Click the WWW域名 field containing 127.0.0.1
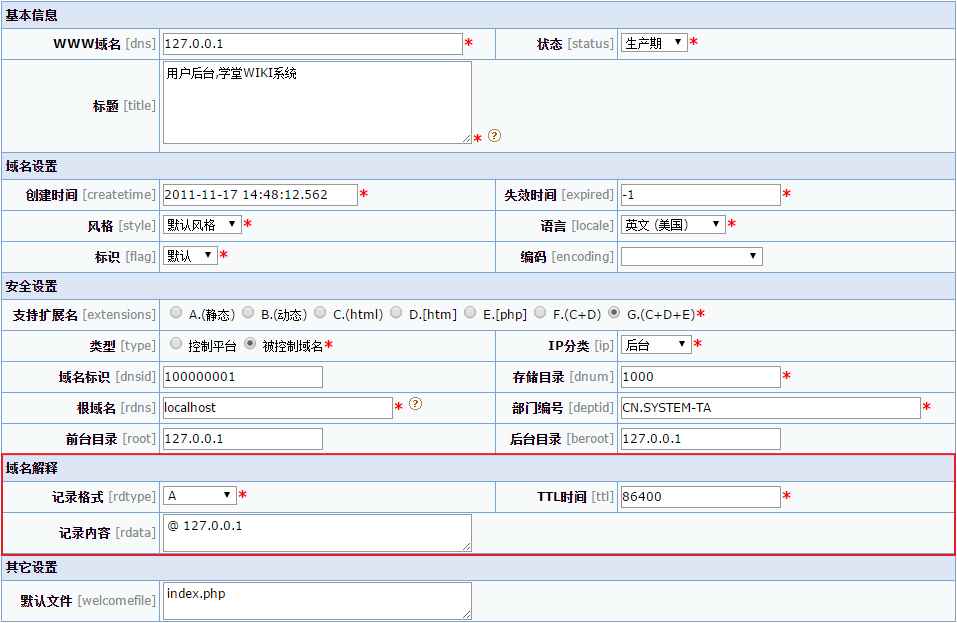The width and height of the screenshot is (957, 623). tap(310, 43)
